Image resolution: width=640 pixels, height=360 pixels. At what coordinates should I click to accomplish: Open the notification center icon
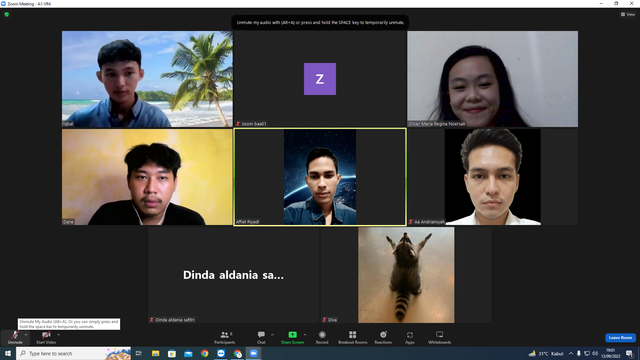point(630,353)
